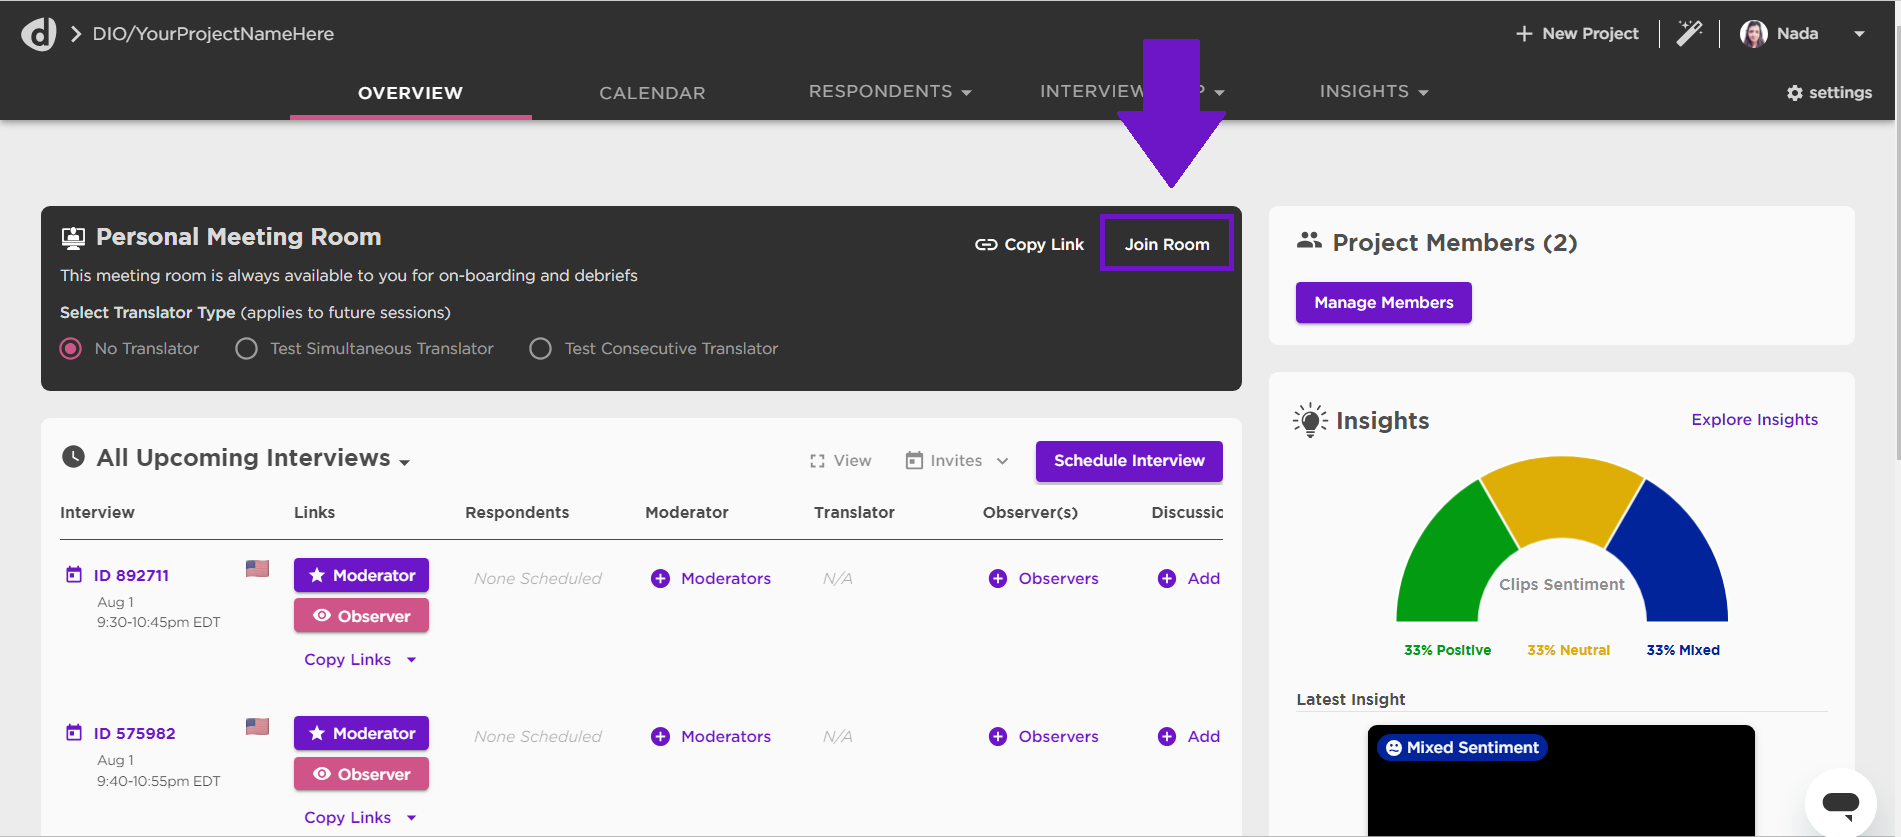The width and height of the screenshot is (1901, 837).
Task: Select the No Translator option
Action: 71,349
